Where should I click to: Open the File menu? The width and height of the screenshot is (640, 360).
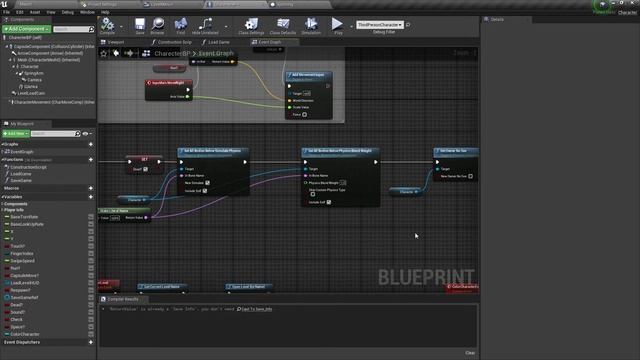[7, 12]
